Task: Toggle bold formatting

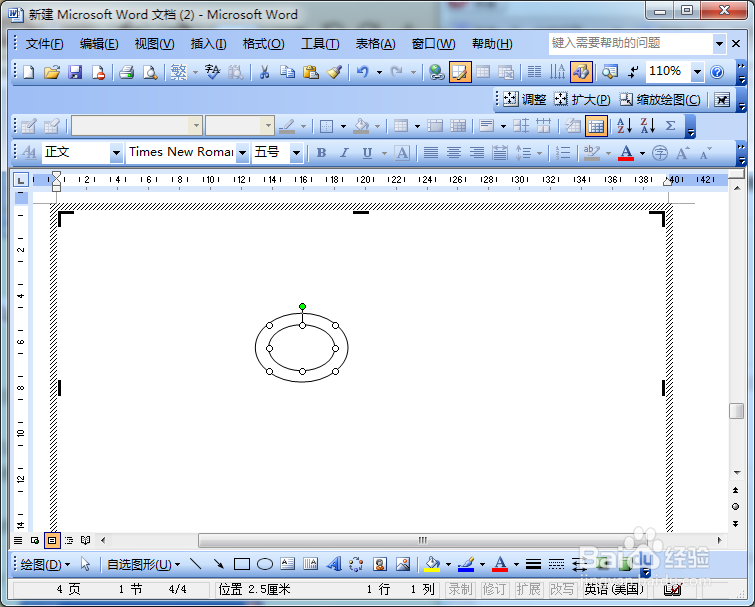Action: tap(321, 153)
